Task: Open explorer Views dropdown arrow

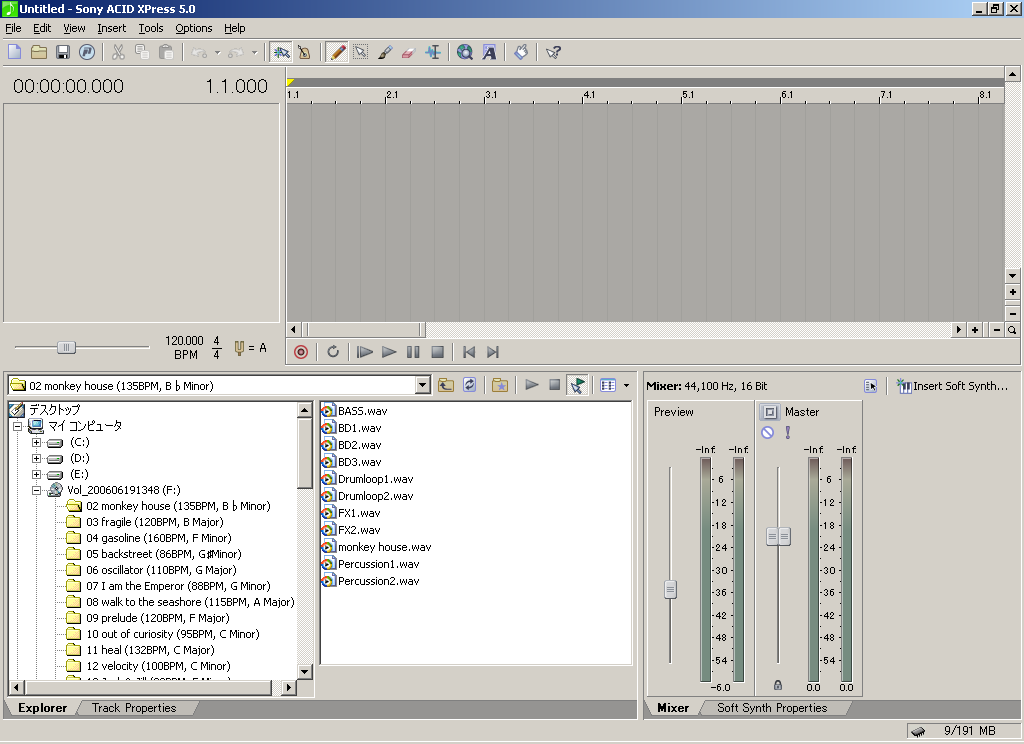Action: pos(626,385)
